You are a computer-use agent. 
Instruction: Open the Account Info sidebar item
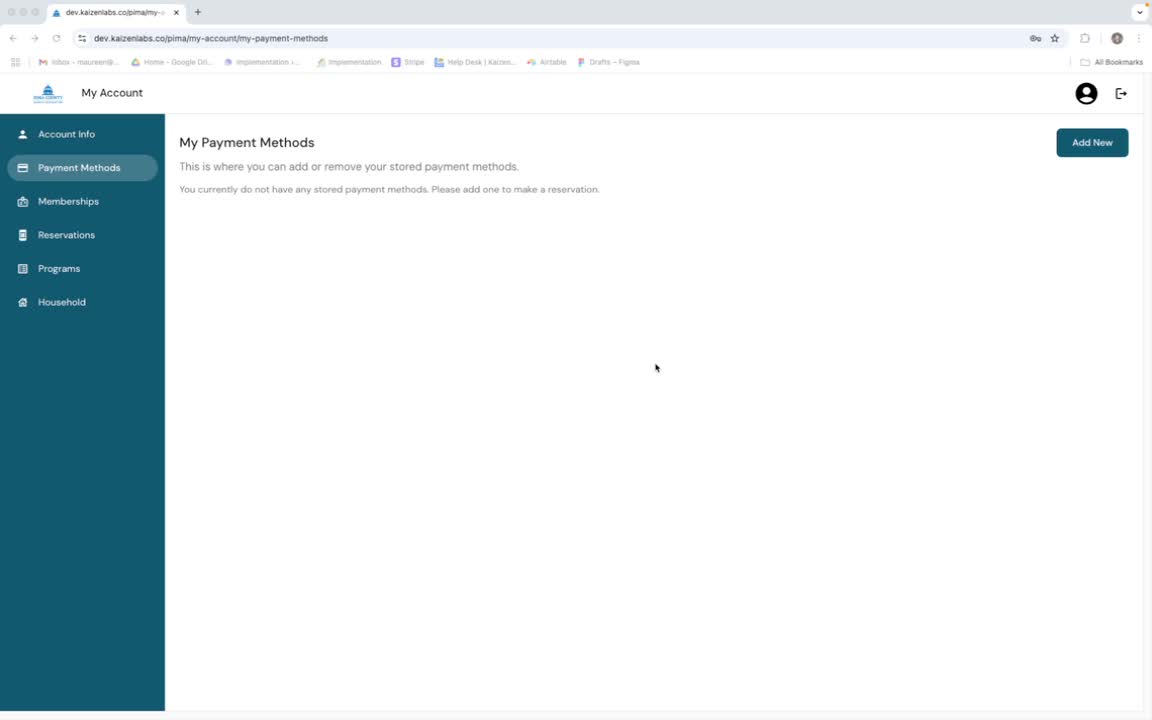click(x=82, y=134)
